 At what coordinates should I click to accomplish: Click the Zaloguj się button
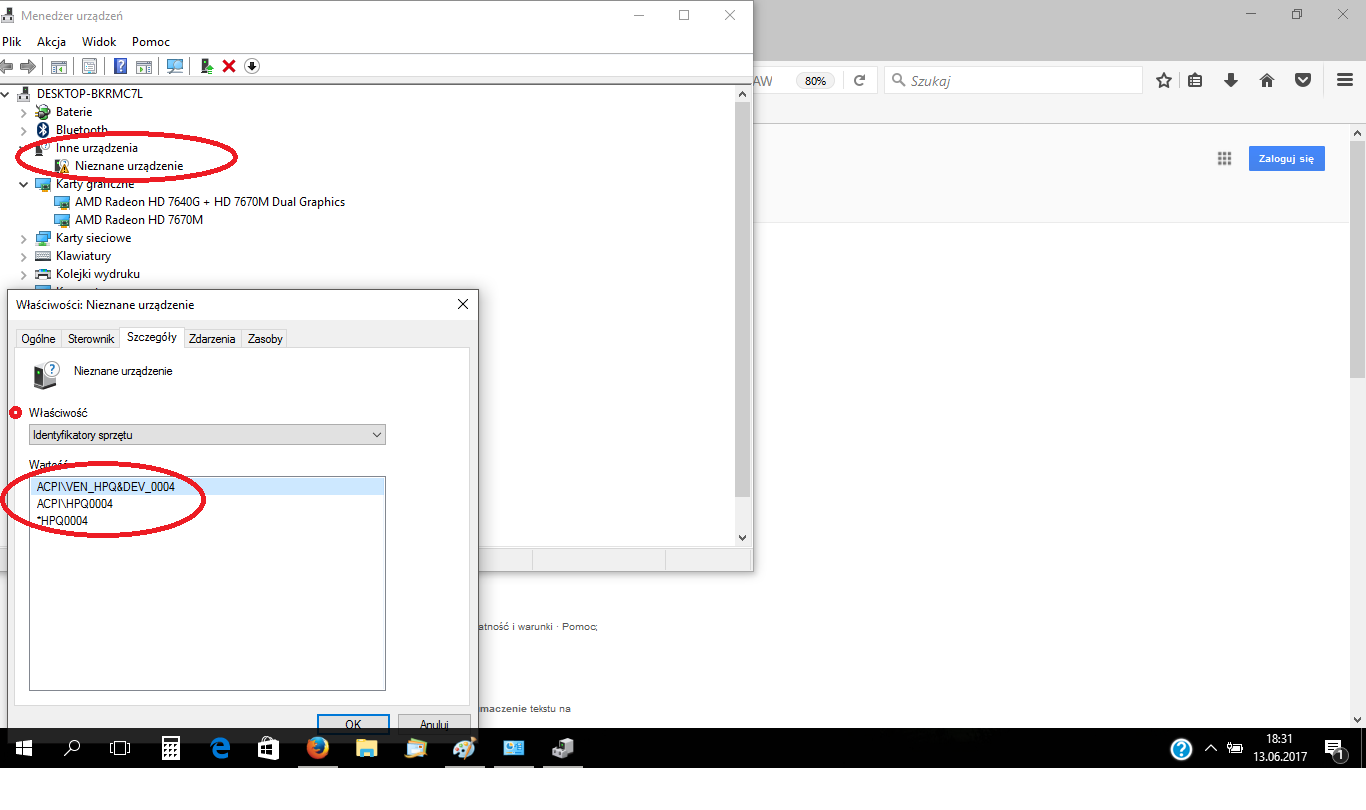1286,159
